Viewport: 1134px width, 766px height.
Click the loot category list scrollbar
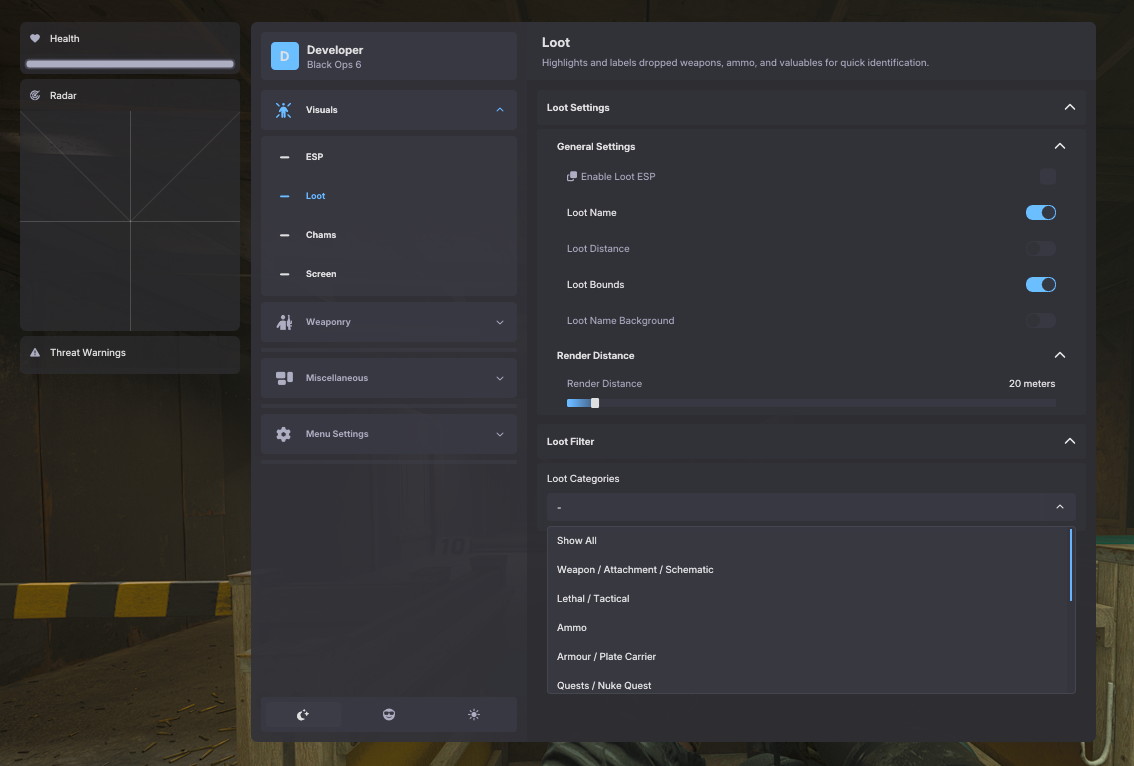point(1071,566)
